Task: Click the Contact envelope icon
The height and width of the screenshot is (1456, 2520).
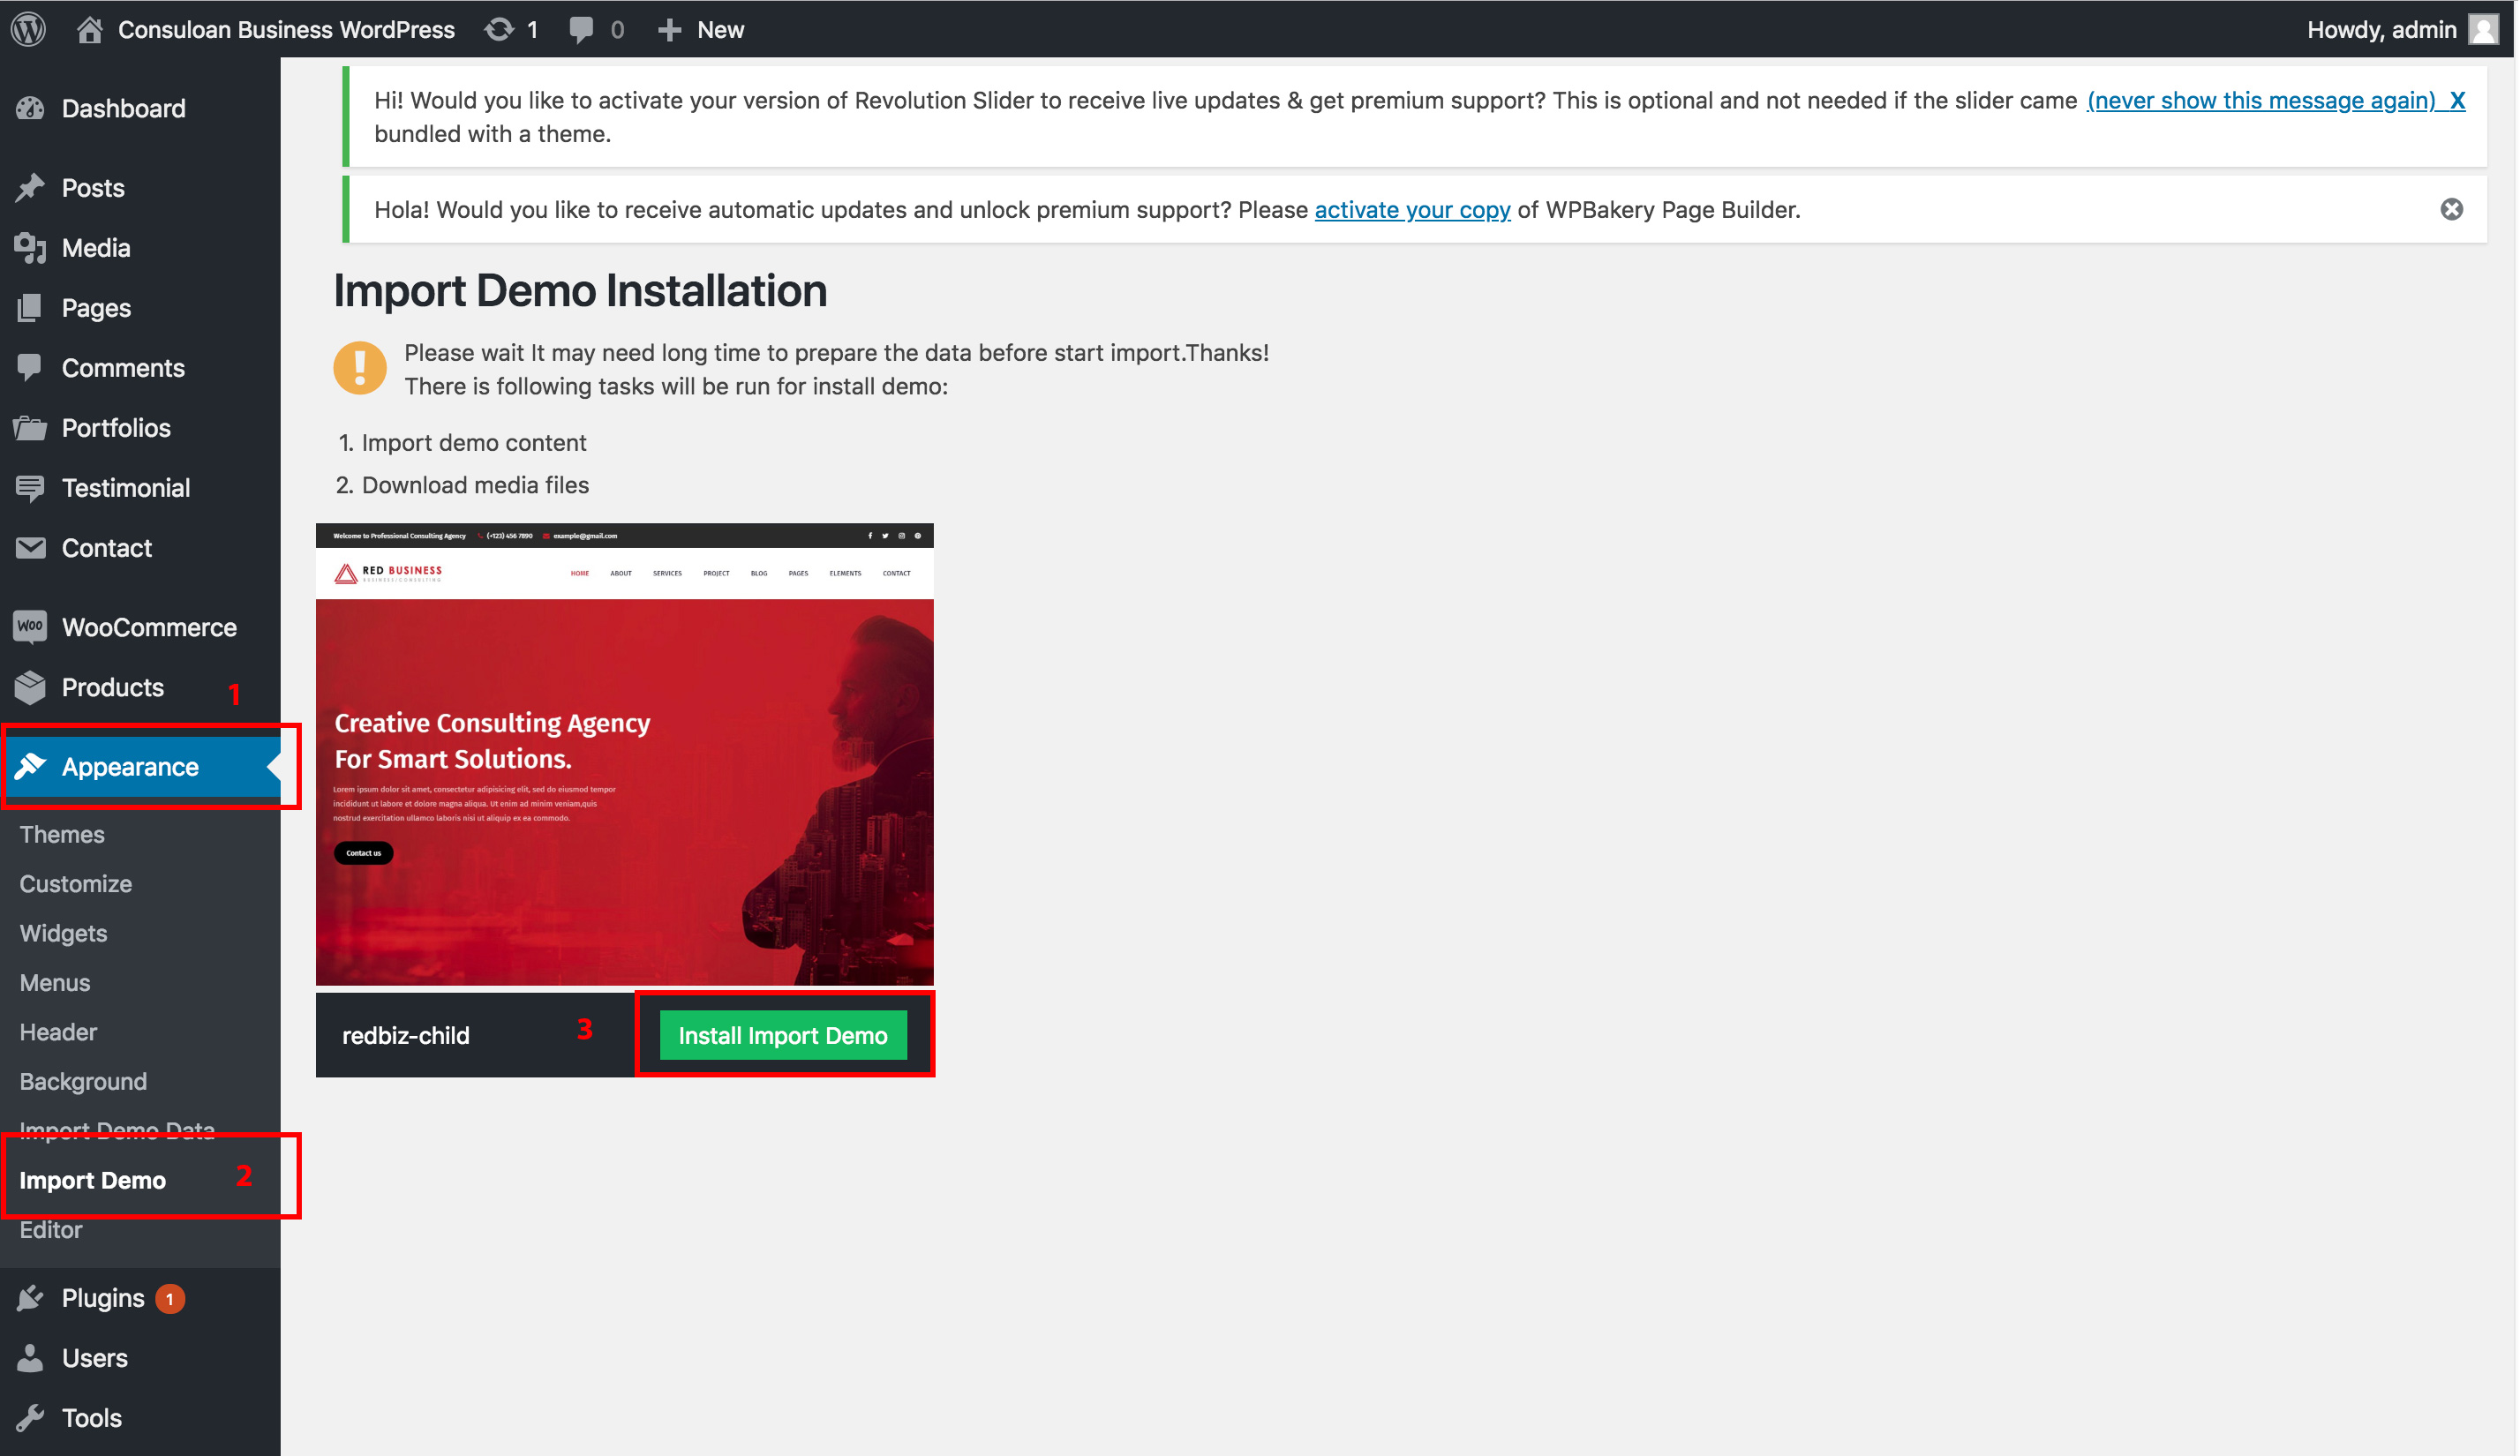Action: 30,548
